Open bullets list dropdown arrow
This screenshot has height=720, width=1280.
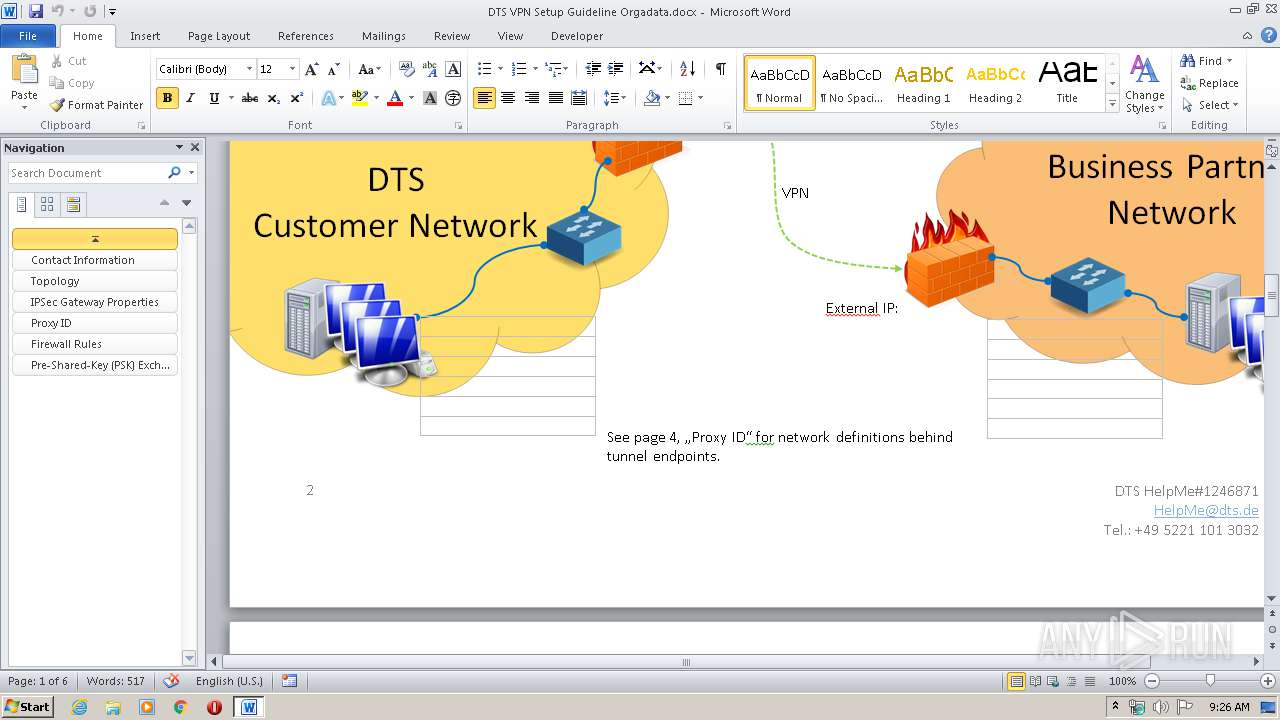[499, 69]
